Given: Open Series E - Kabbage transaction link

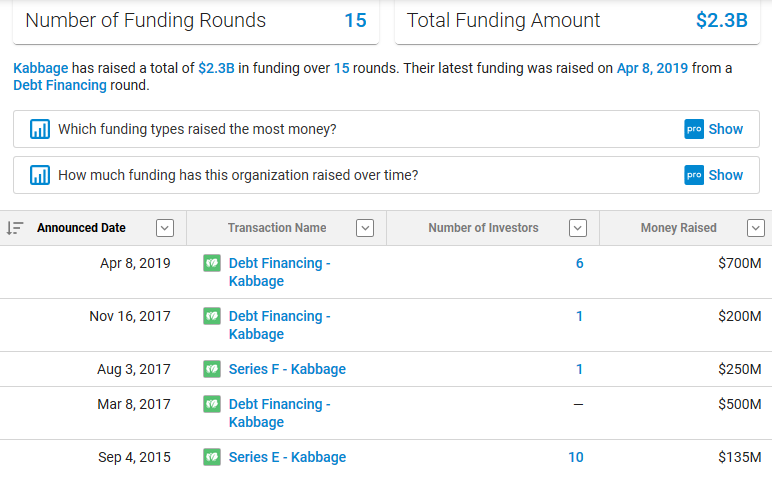Looking at the screenshot, I should click(287, 457).
